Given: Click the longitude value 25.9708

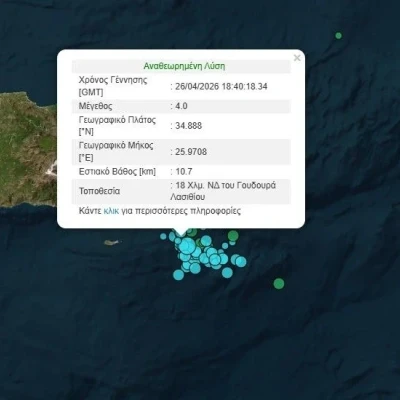Looking at the screenshot, I should (191, 152).
